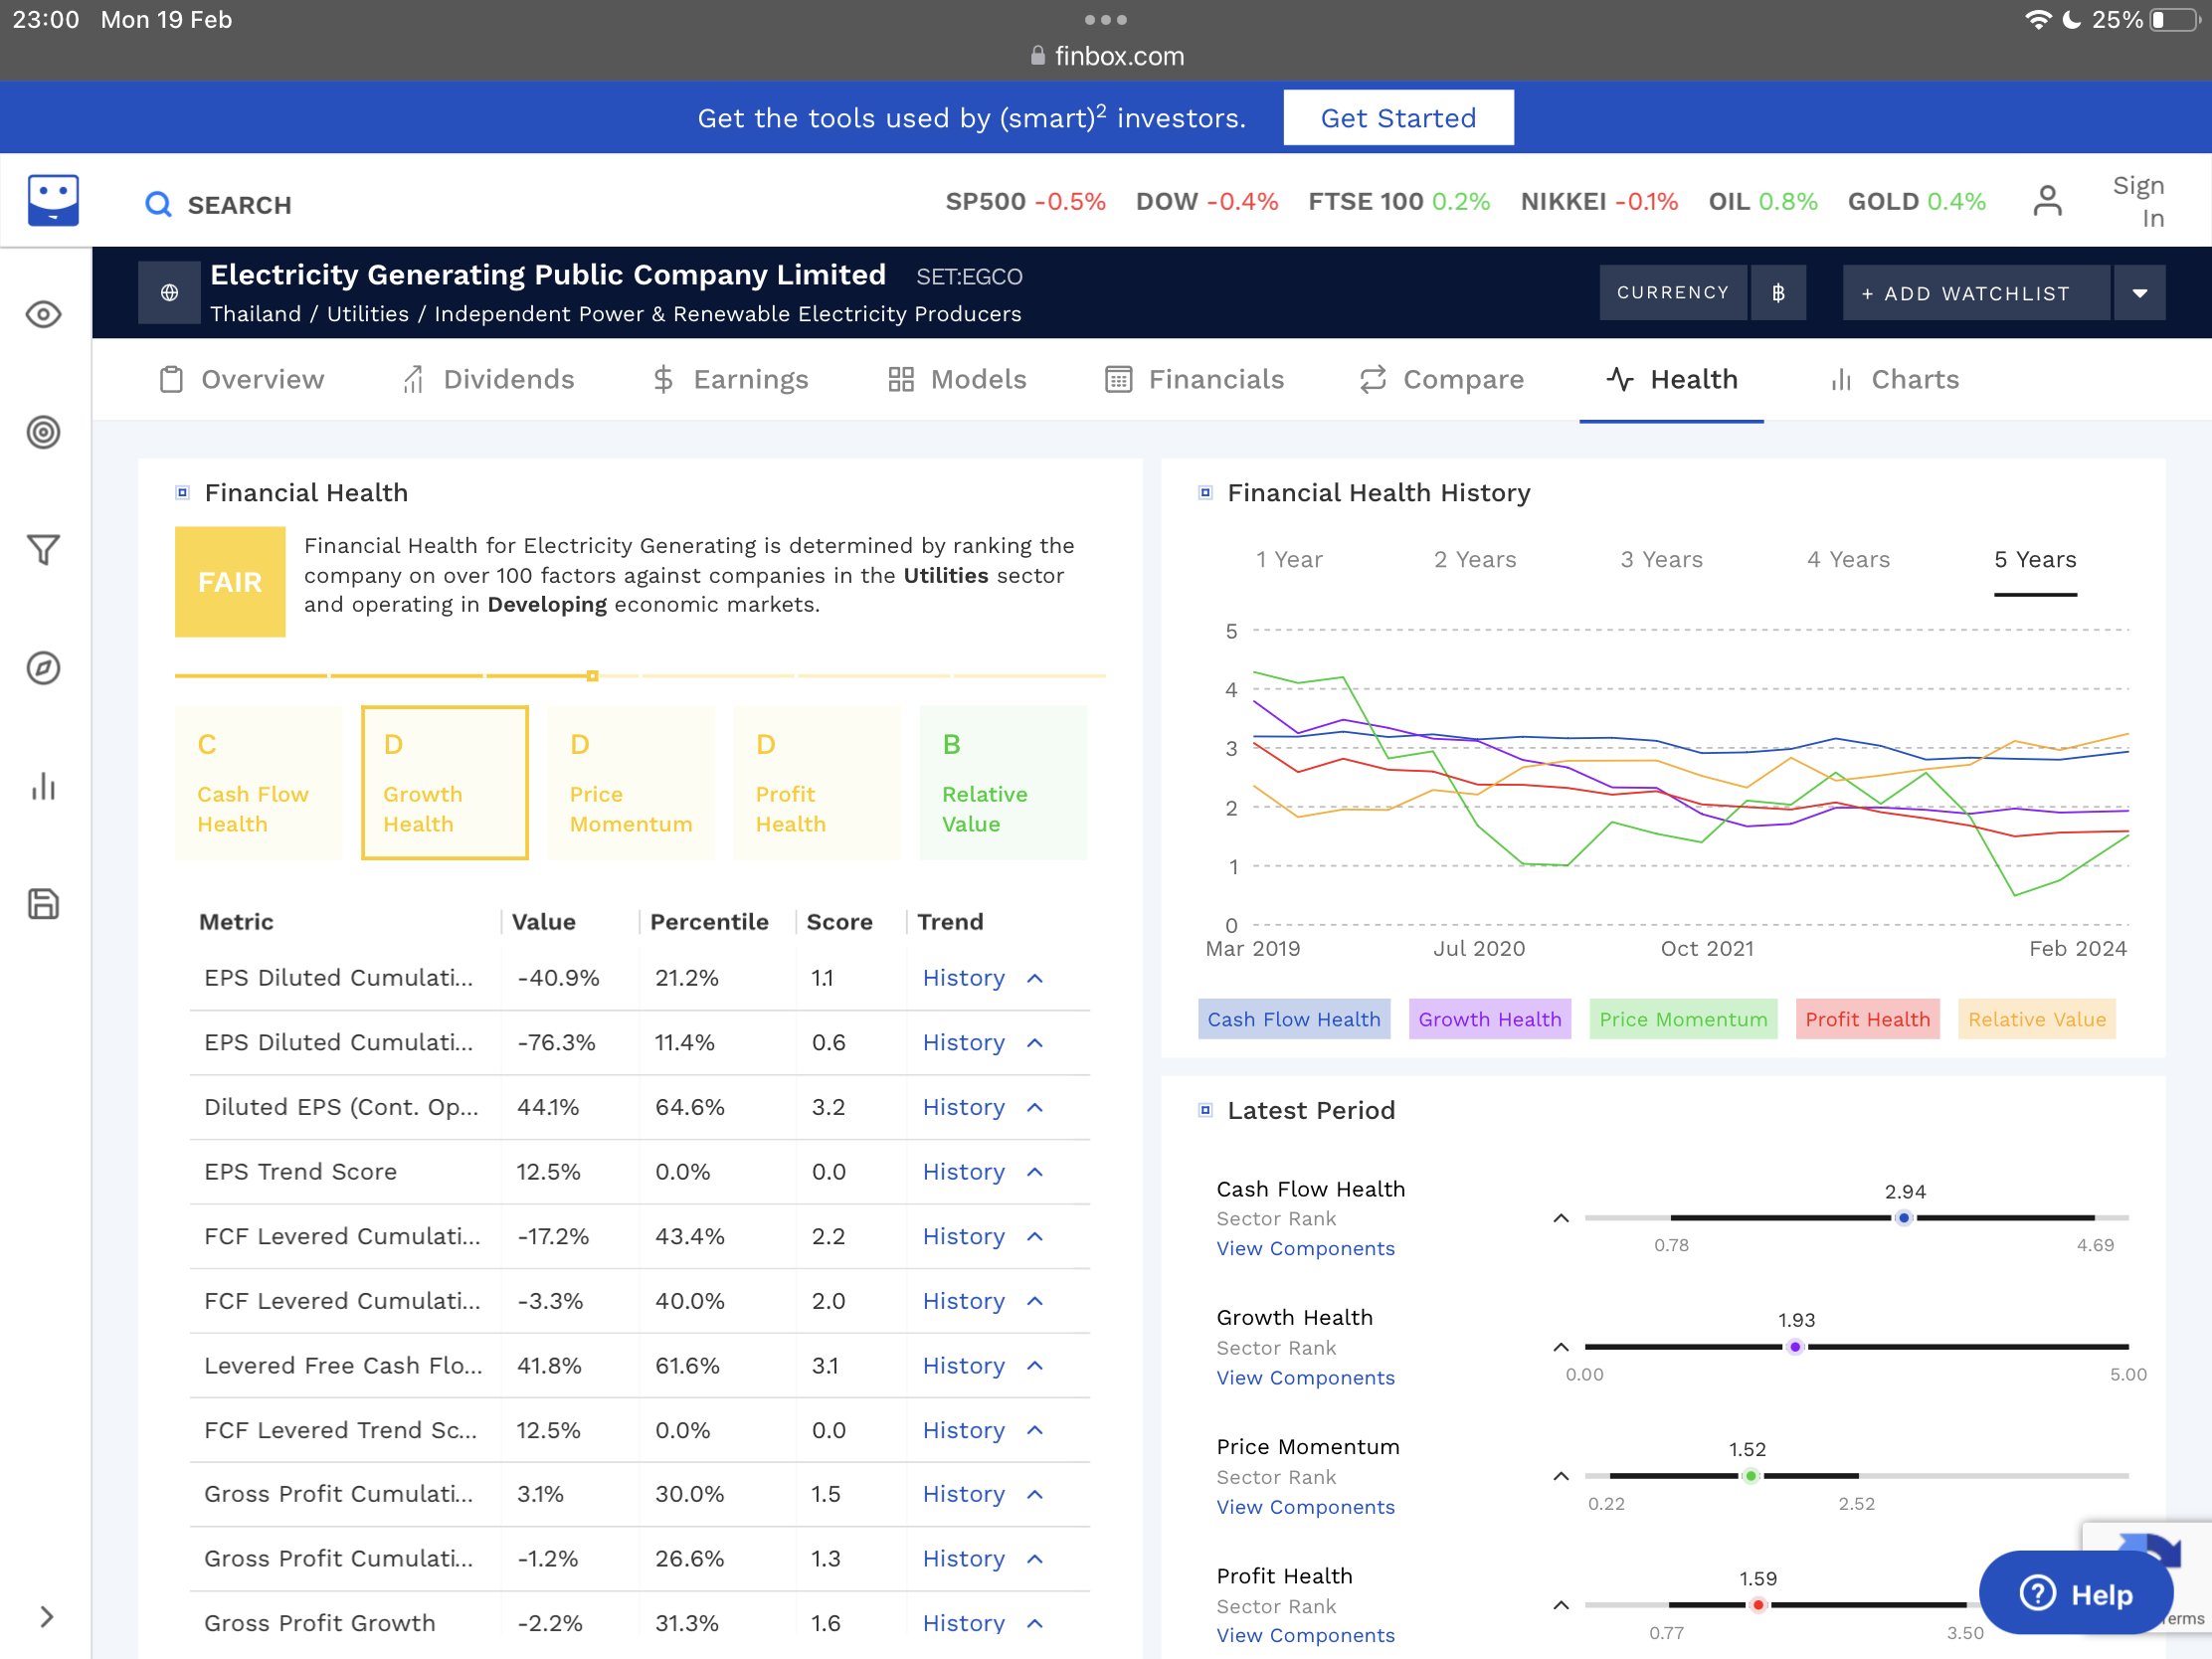Select the Profit Health D card
Image resolution: width=2212 pixels, height=1659 pixels.
[817, 783]
